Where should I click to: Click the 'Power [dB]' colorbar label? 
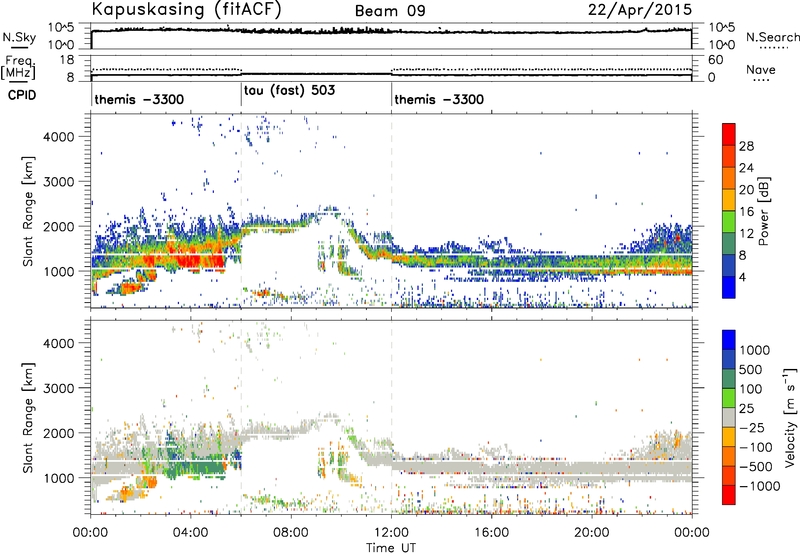tap(764, 211)
